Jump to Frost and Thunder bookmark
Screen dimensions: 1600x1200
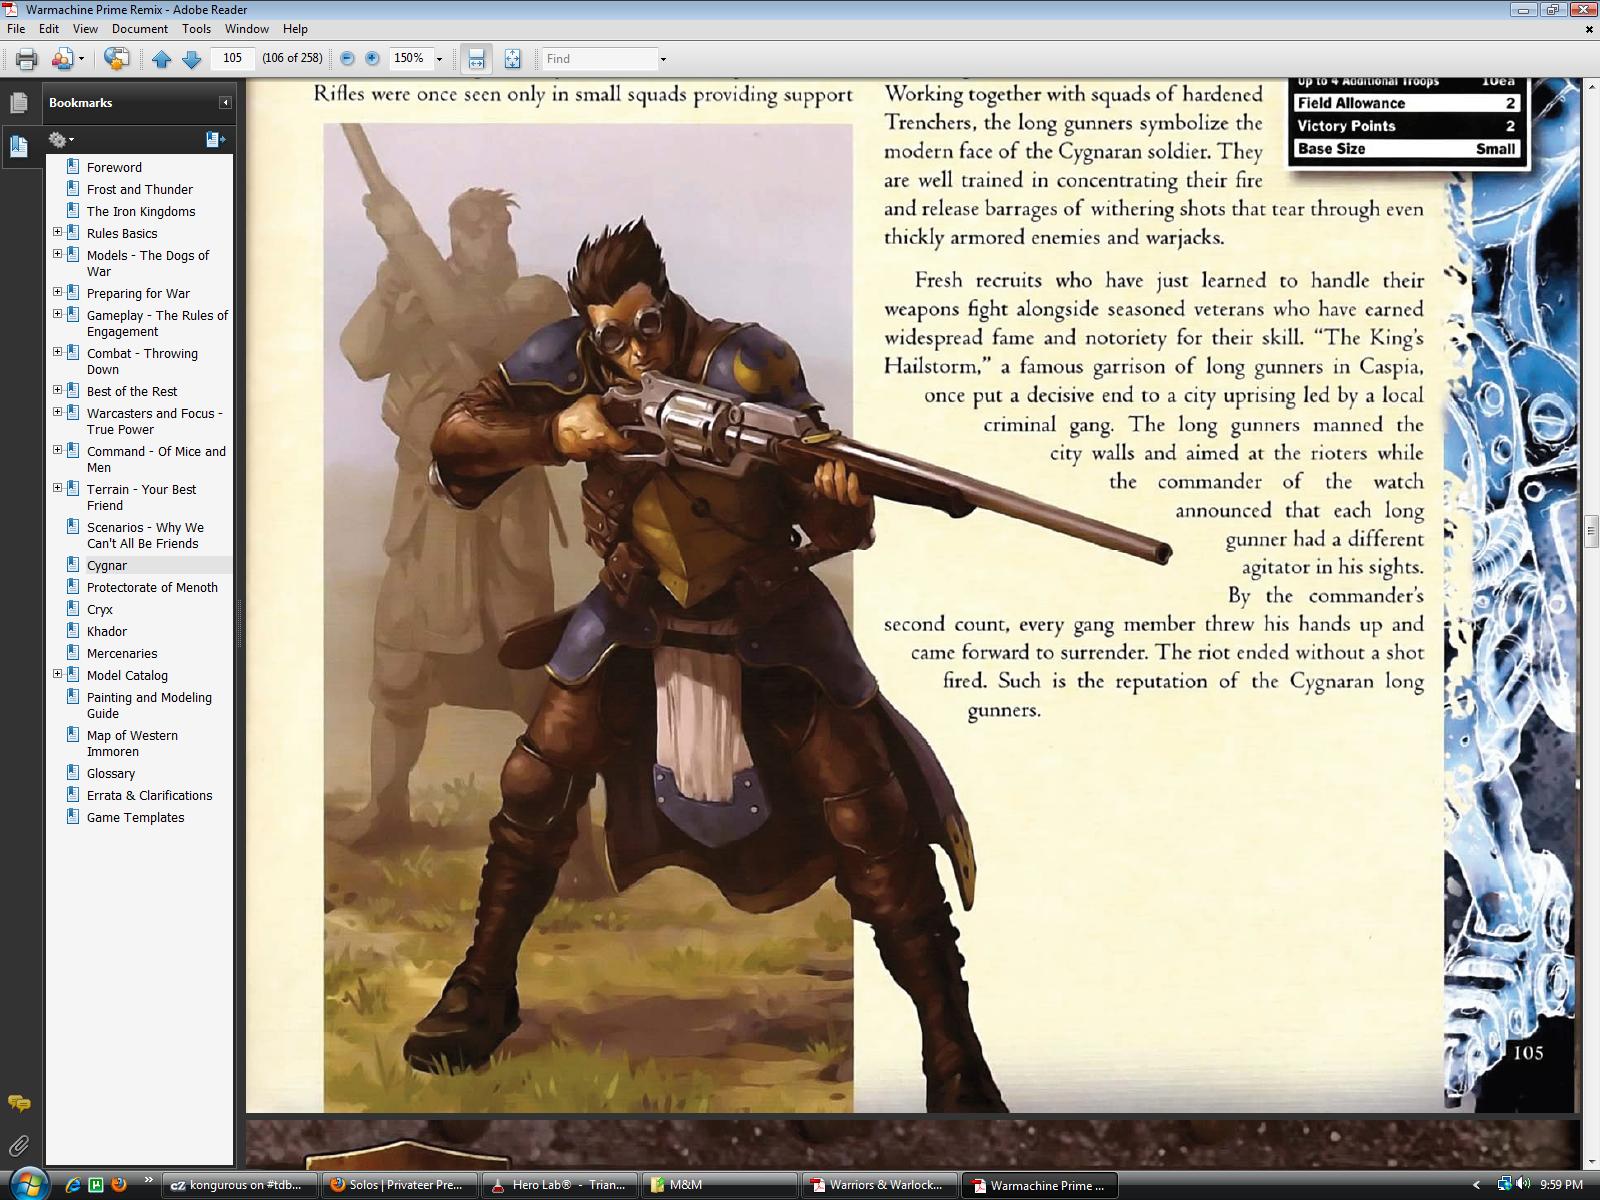point(140,190)
